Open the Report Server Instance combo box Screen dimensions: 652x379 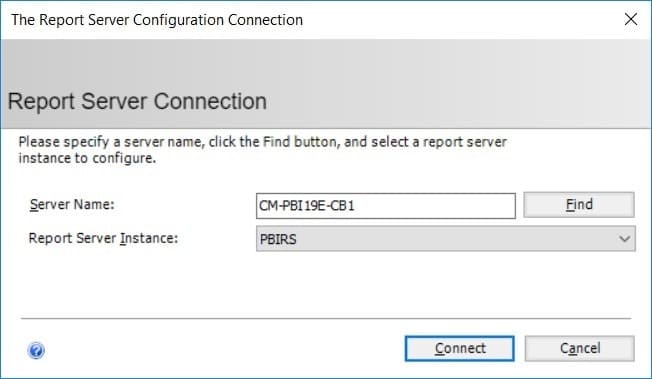445,239
